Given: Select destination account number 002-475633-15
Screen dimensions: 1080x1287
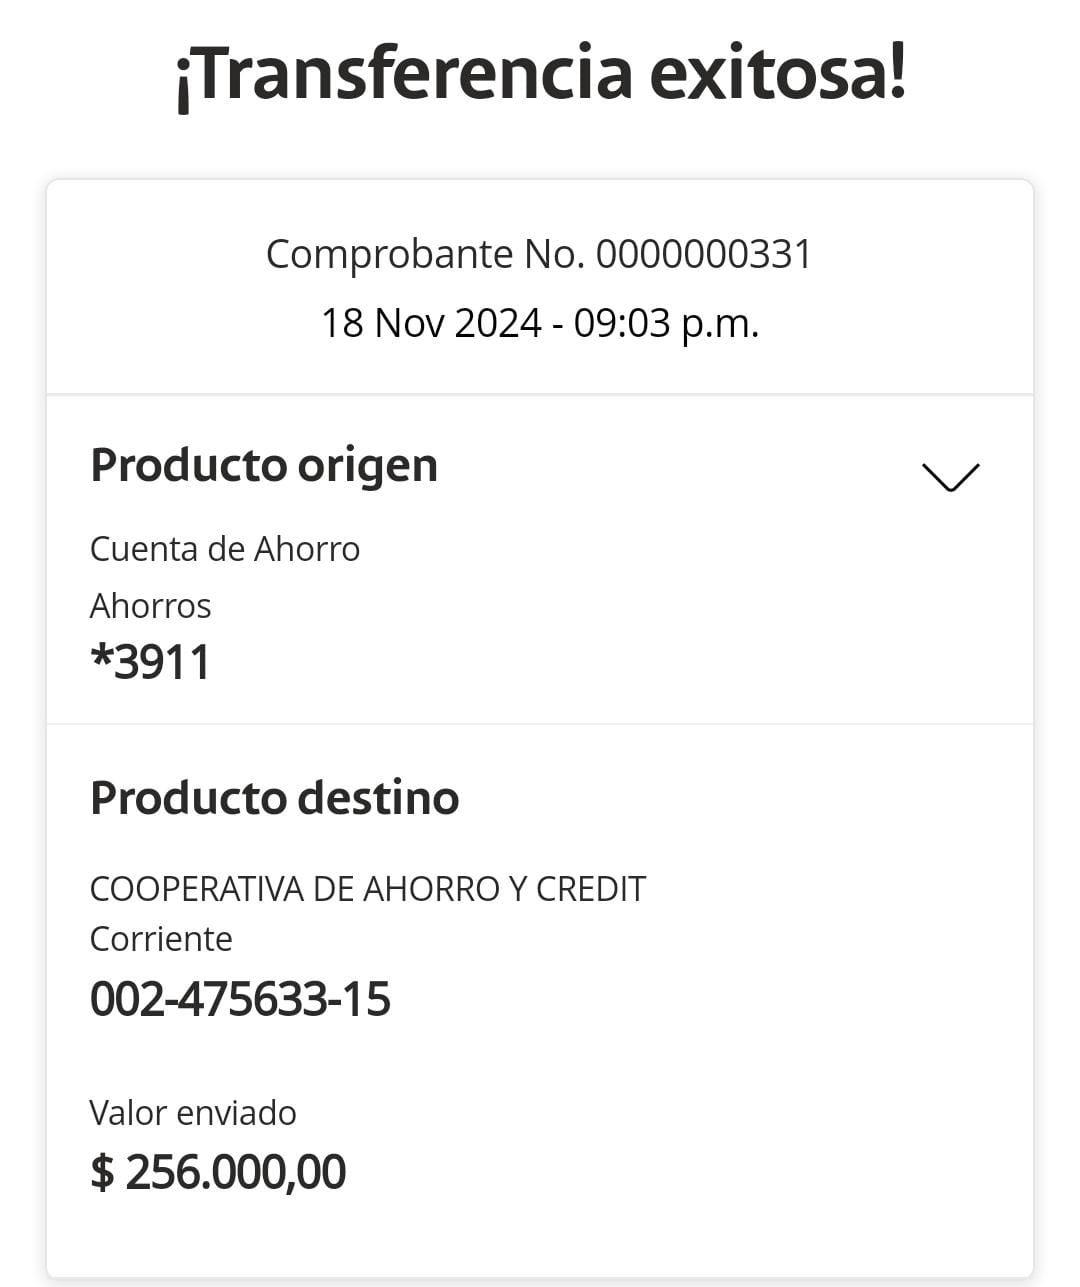Looking at the screenshot, I should 240,999.
